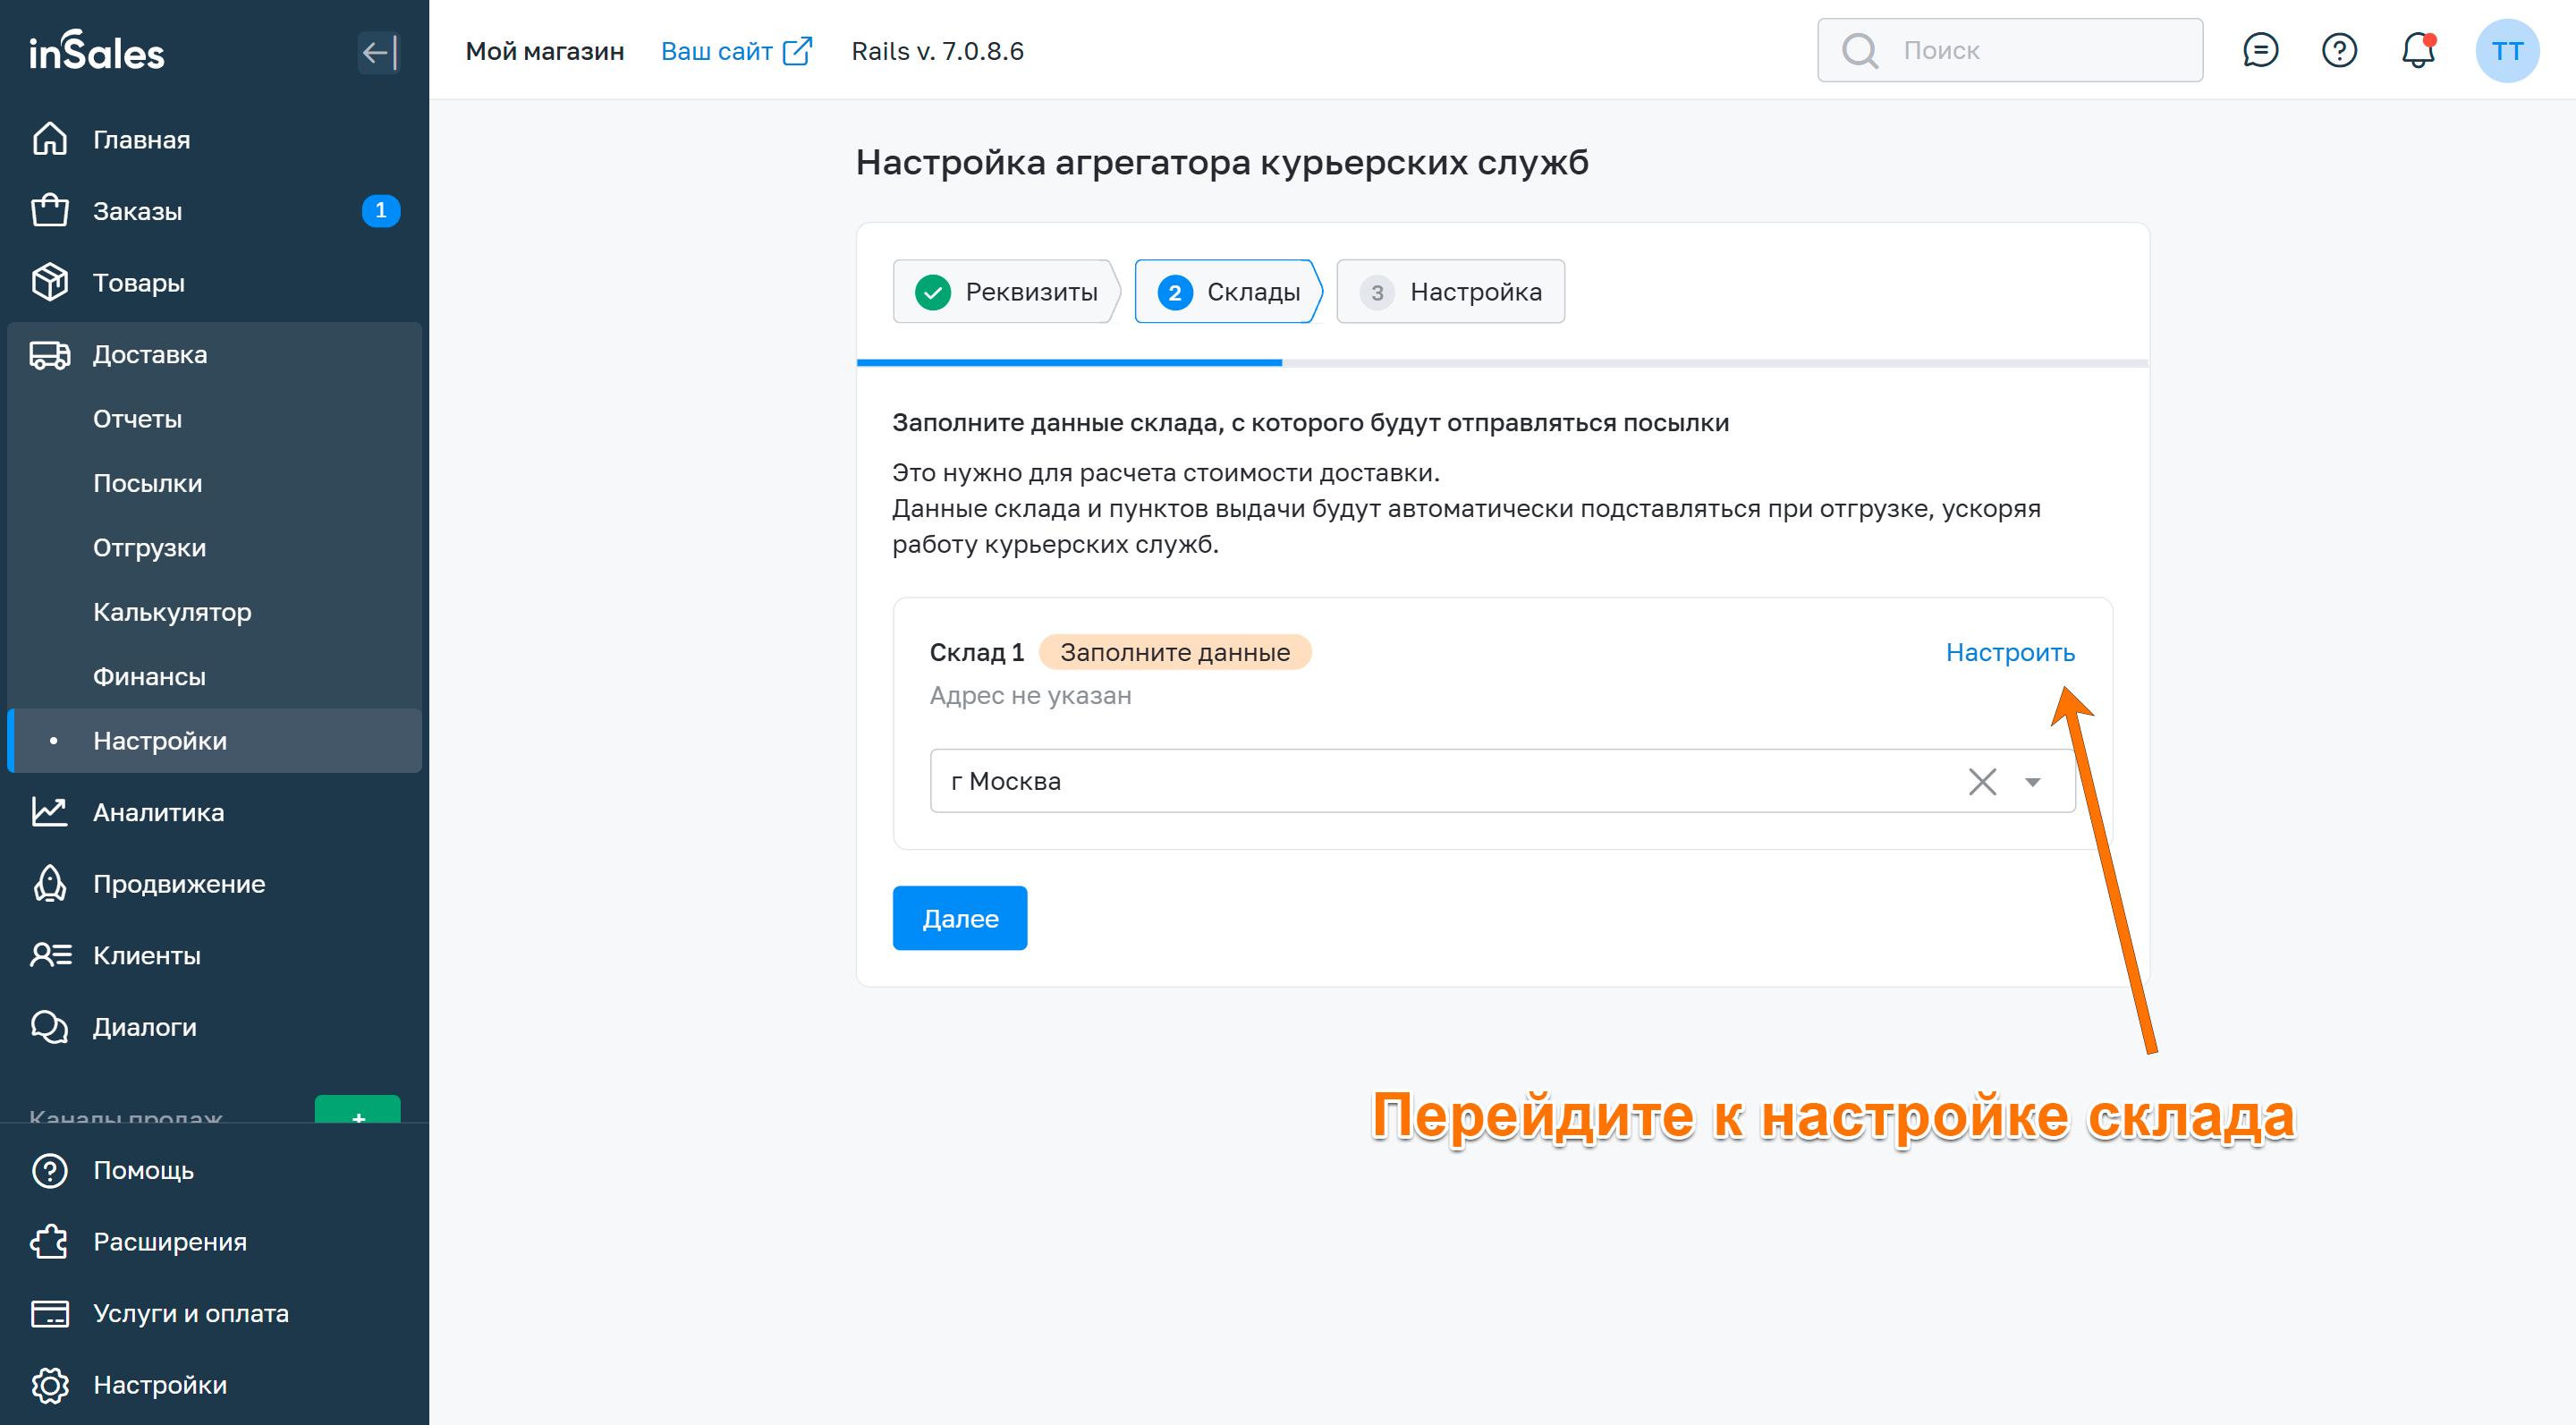Open Расширения in sidebar
The image size is (2576, 1425).
pyautogui.click(x=169, y=1241)
